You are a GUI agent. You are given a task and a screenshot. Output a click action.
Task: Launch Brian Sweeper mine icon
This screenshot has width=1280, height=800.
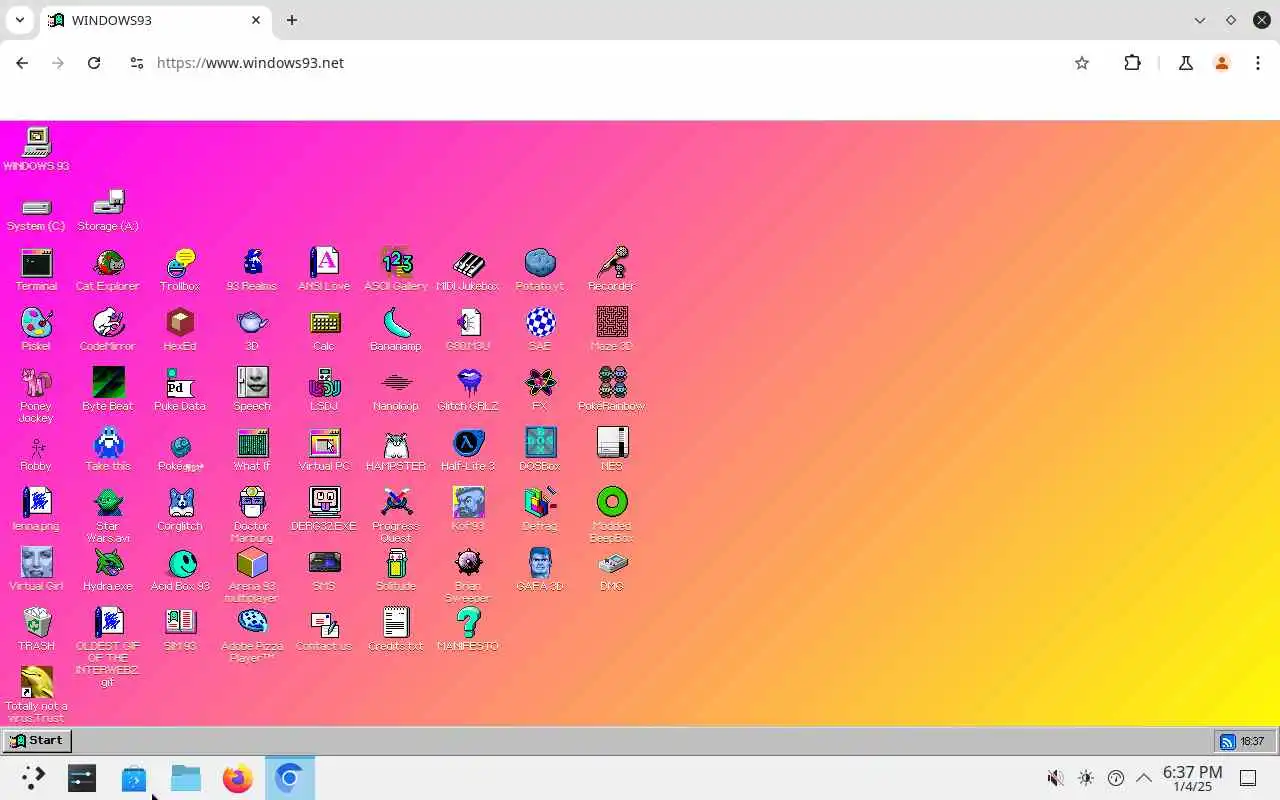[468, 575]
